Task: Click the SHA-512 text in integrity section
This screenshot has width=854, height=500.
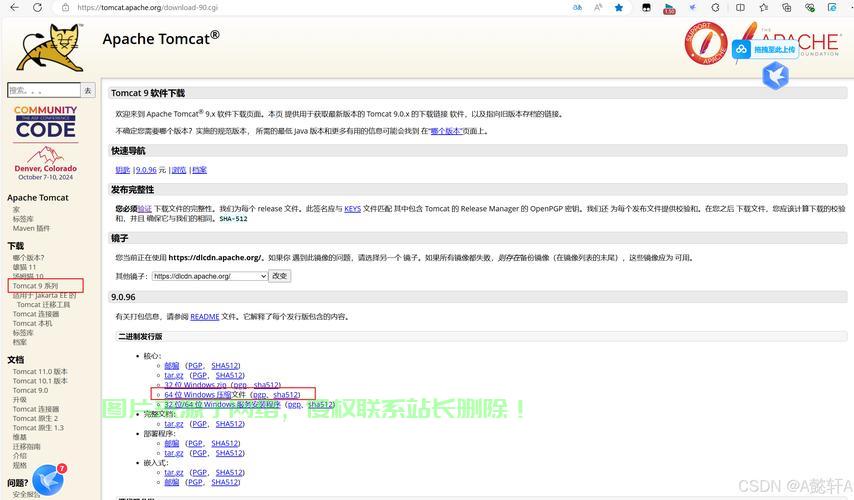Action: pyautogui.click(x=234, y=219)
